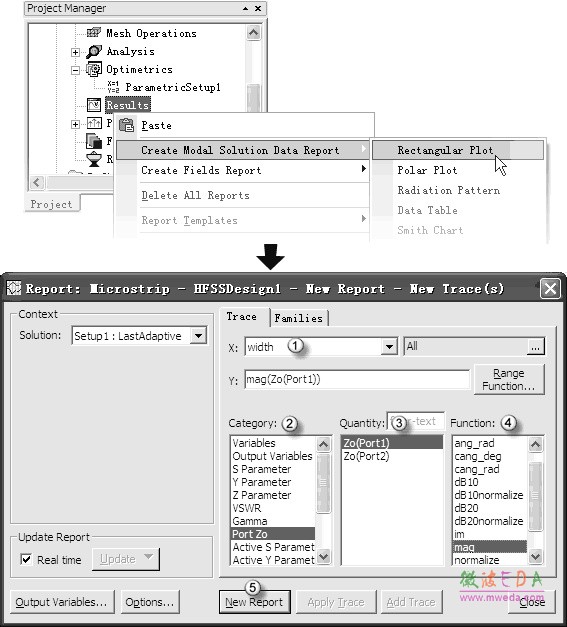Click the Mesh Operations tree icon
Image resolution: width=567 pixels, height=627 pixels.
tap(94, 32)
